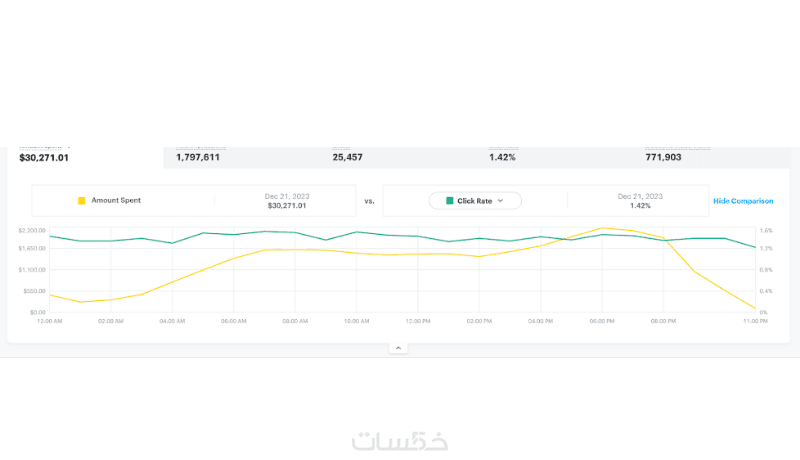The width and height of the screenshot is (800, 460).
Task: Click the Hide Comparison link
Action: [743, 201]
